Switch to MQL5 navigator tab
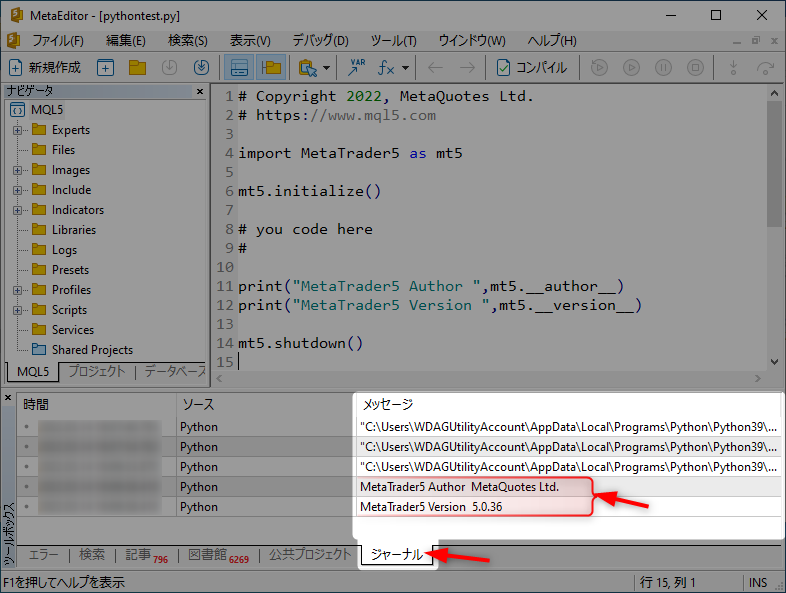This screenshot has height=593, width=786. tap(33, 372)
